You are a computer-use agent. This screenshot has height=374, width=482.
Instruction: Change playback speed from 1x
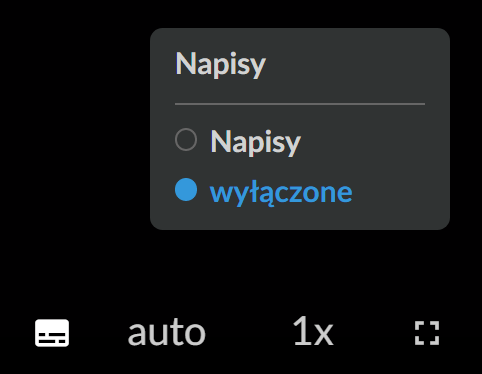tap(313, 331)
